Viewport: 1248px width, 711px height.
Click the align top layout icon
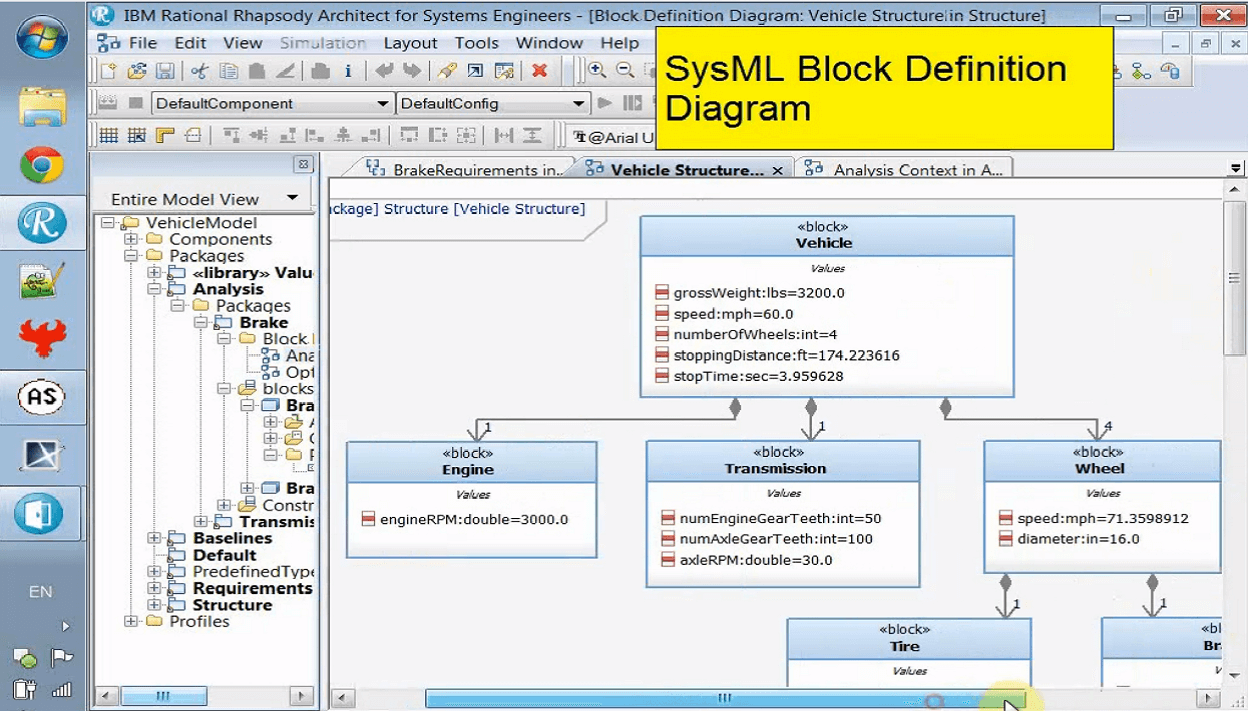coord(231,135)
